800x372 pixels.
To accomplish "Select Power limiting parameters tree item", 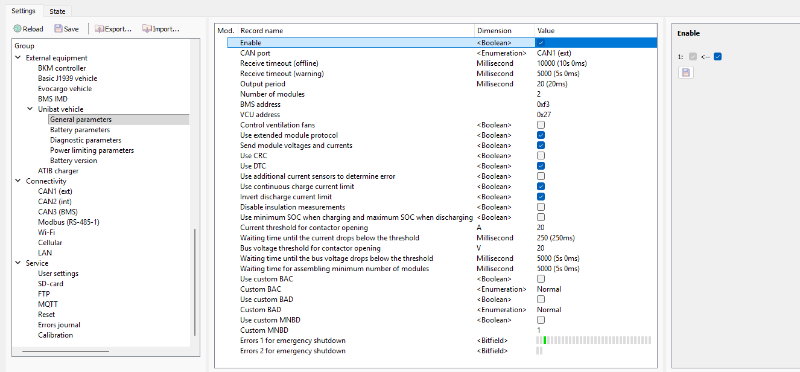I will pyautogui.click(x=92, y=150).
